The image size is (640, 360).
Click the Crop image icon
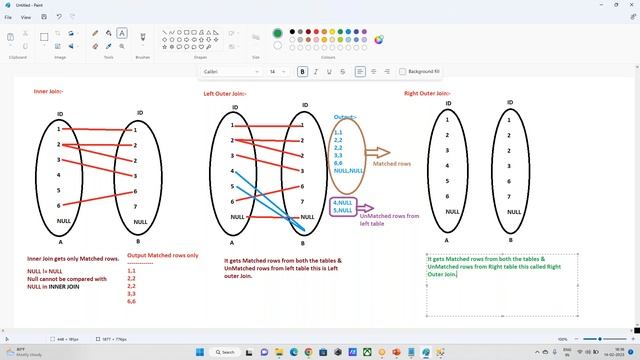[58, 33]
